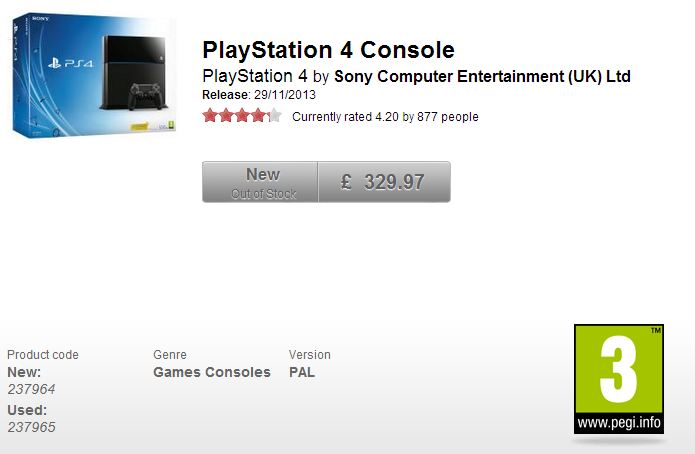Click the rated 4.20 by 877 people text
This screenshot has height=454, width=695.
385,117
